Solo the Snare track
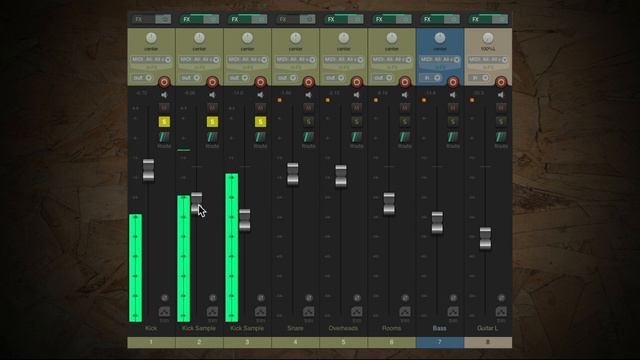The width and height of the screenshot is (640, 360). pos(309,122)
